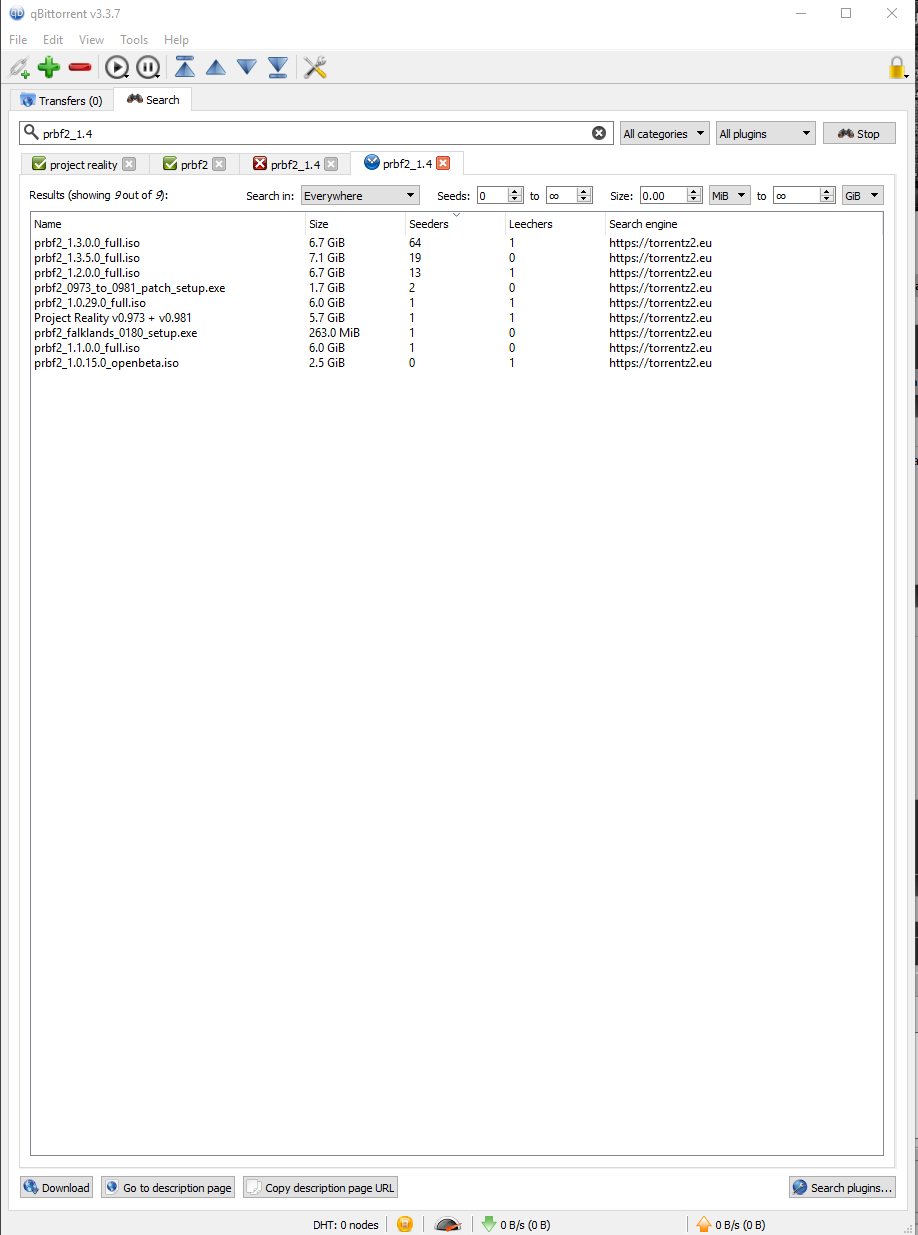918x1235 pixels.
Task: Open the All plugins dropdown
Action: (x=766, y=133)
